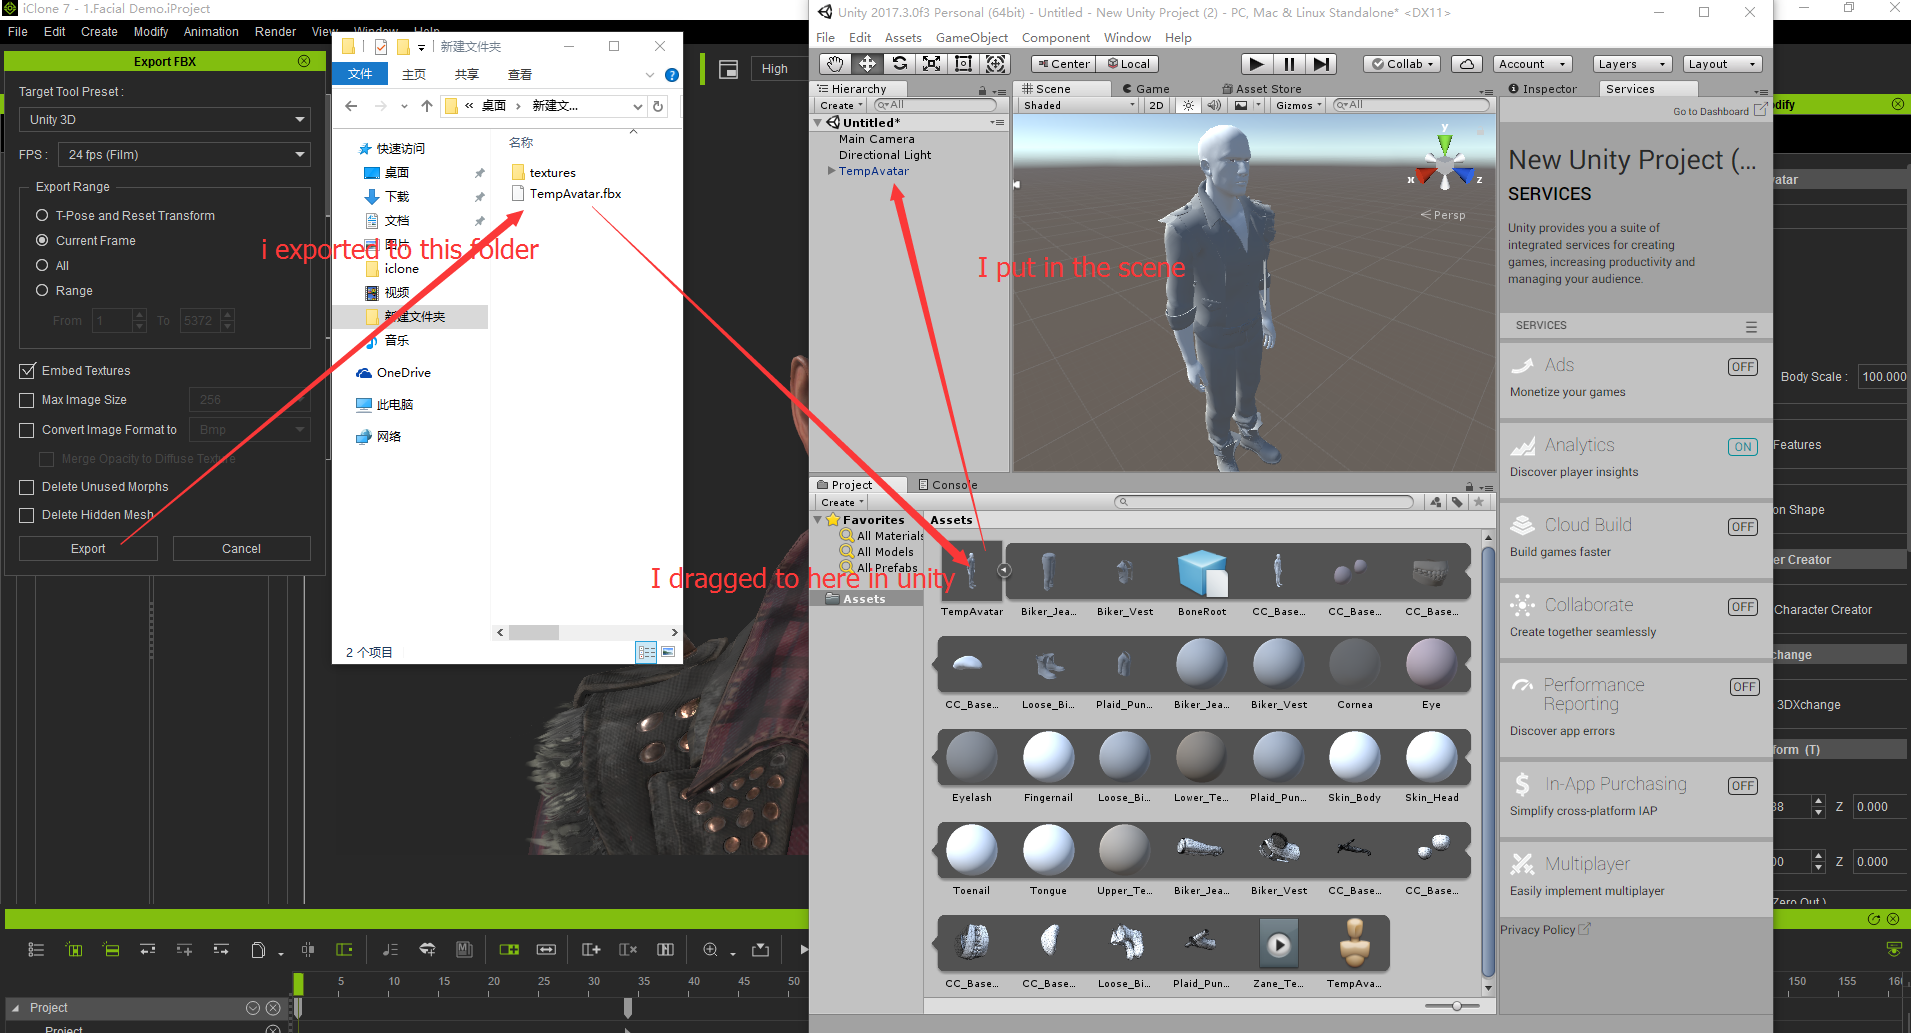Screen dimensions: 1911x1033
Task: Click Unity's Step frame button
Action: click(x=1321, y=64)
